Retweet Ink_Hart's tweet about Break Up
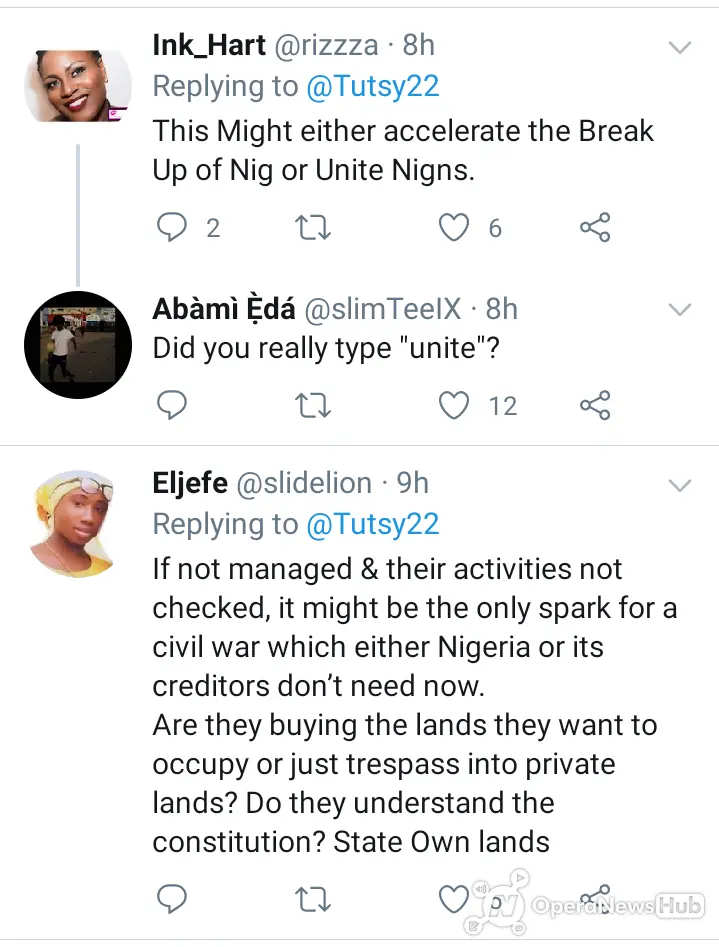The width and height of the screenshot is (719, 947). click(313, 228)
